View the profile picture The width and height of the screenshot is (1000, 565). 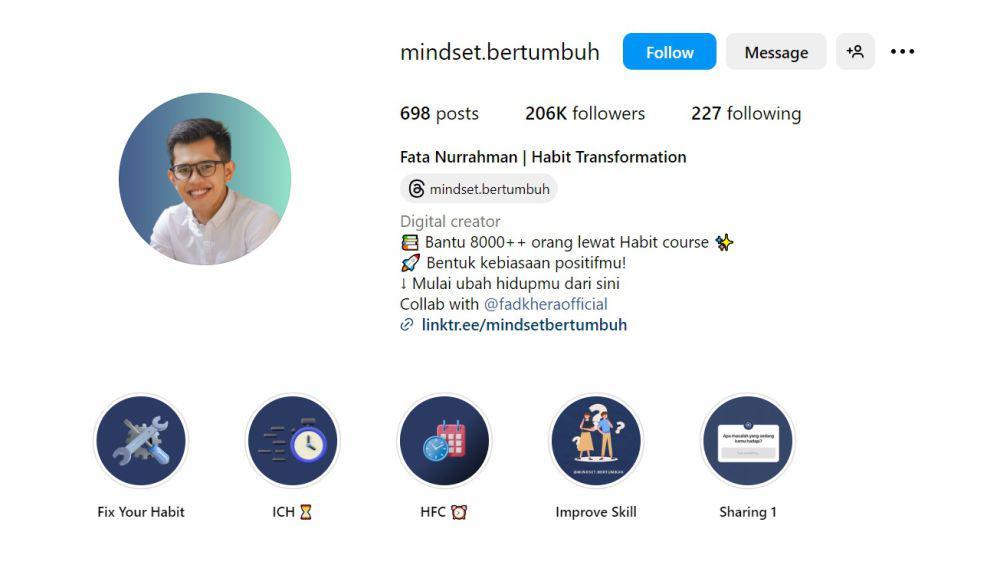click(205, 179)
